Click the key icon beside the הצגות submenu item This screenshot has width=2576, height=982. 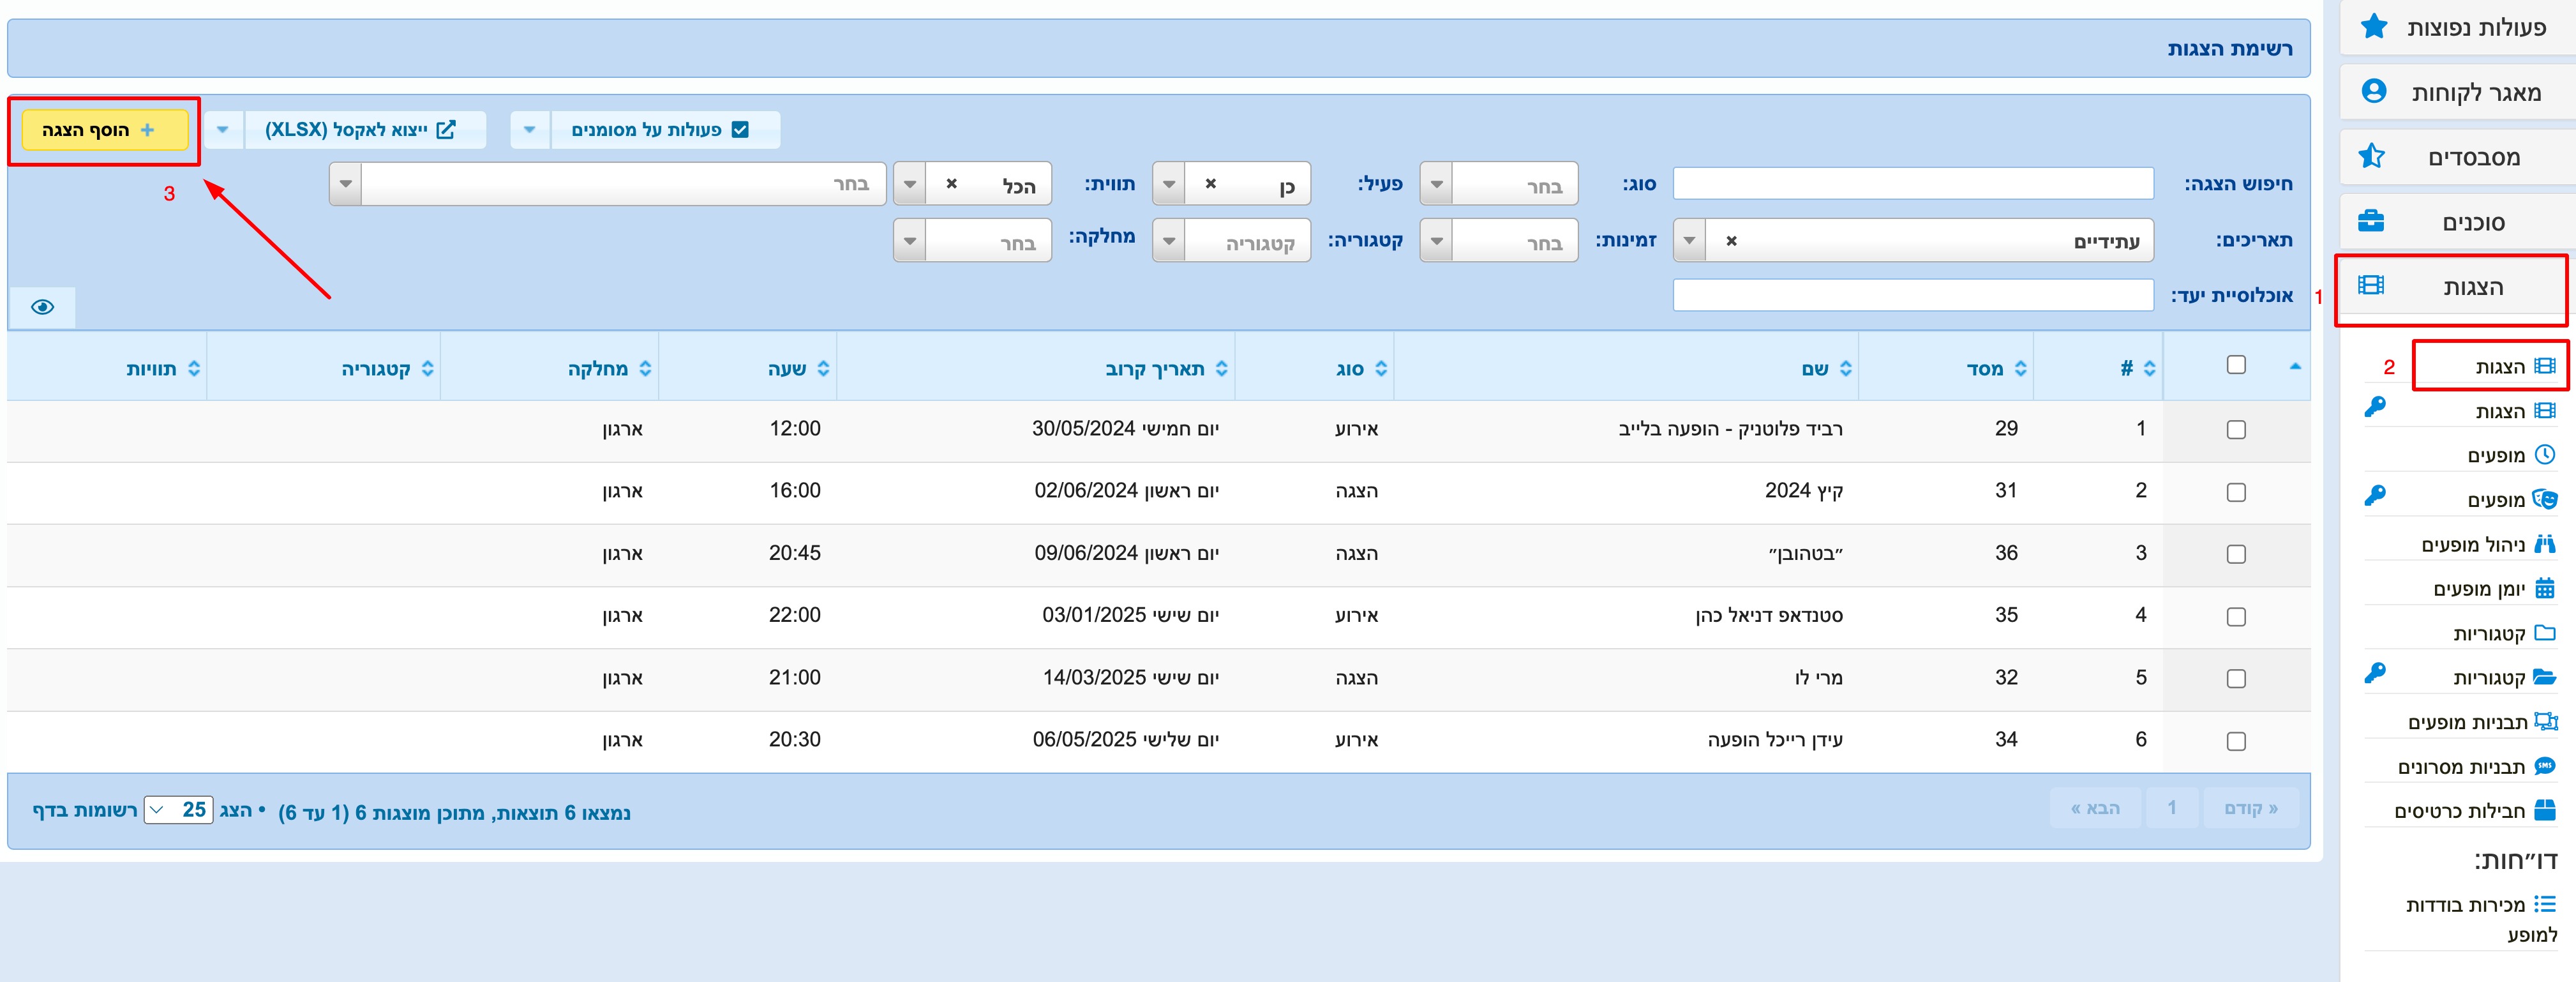tap(2375, 407)
